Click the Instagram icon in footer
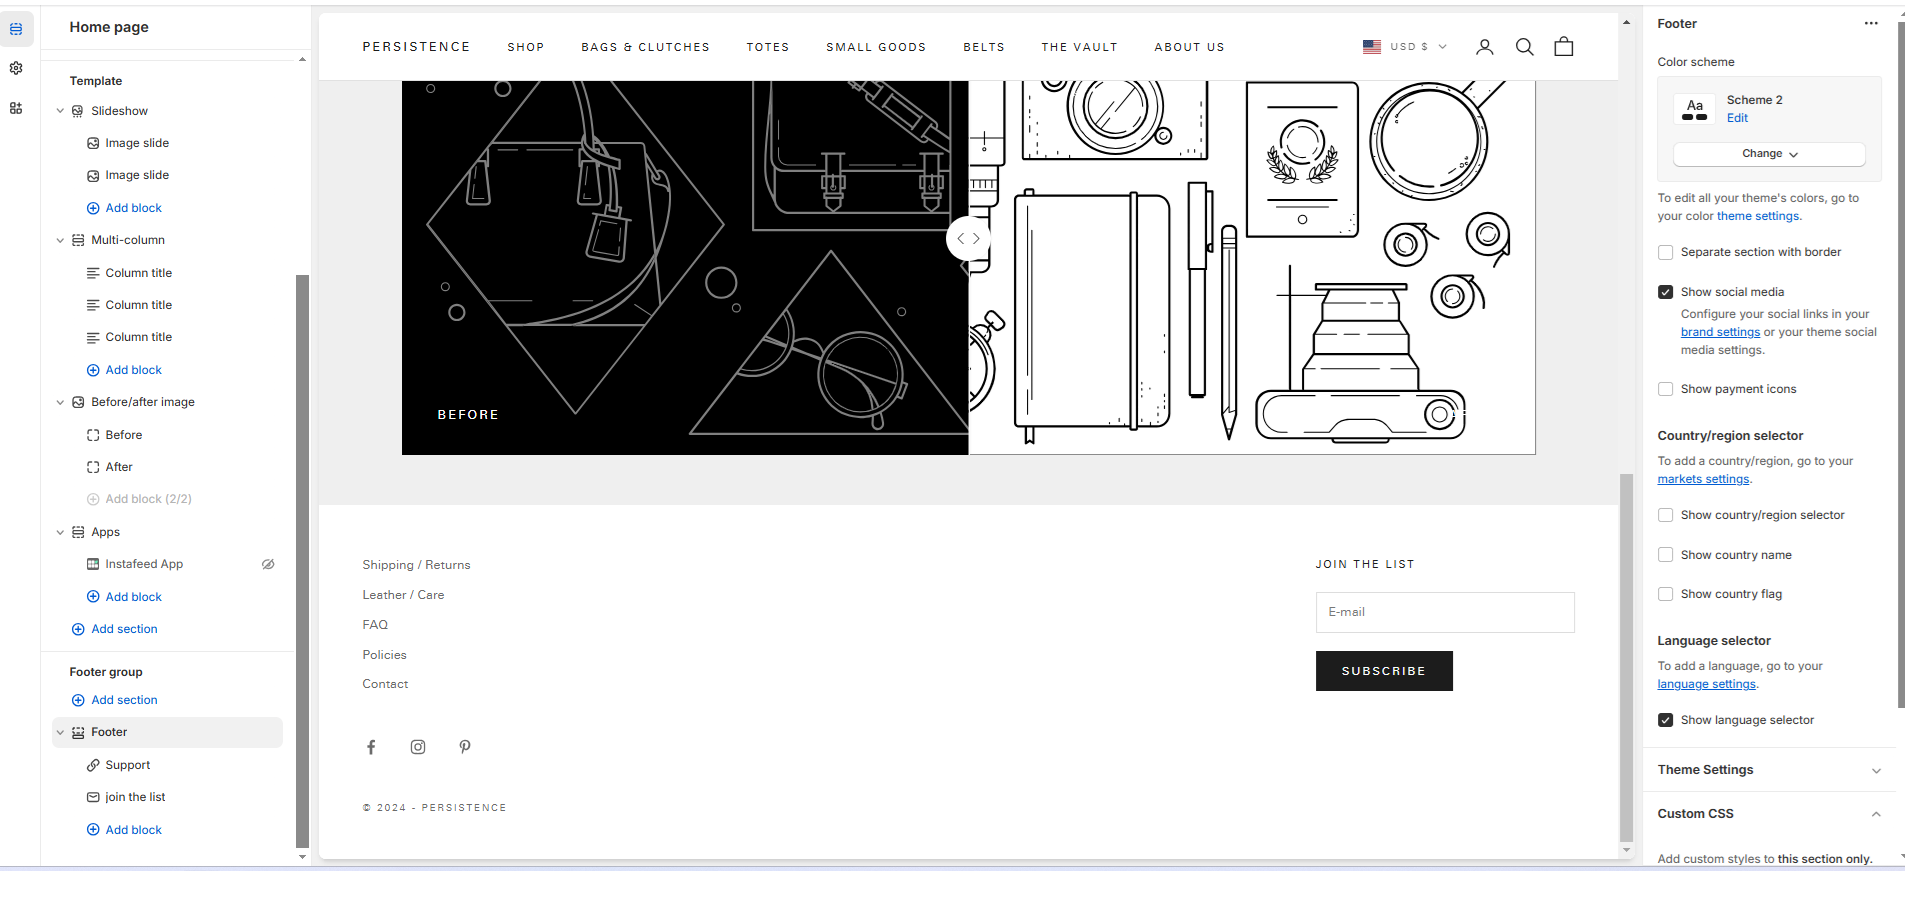1905x914 pixels. pos(418,747)
